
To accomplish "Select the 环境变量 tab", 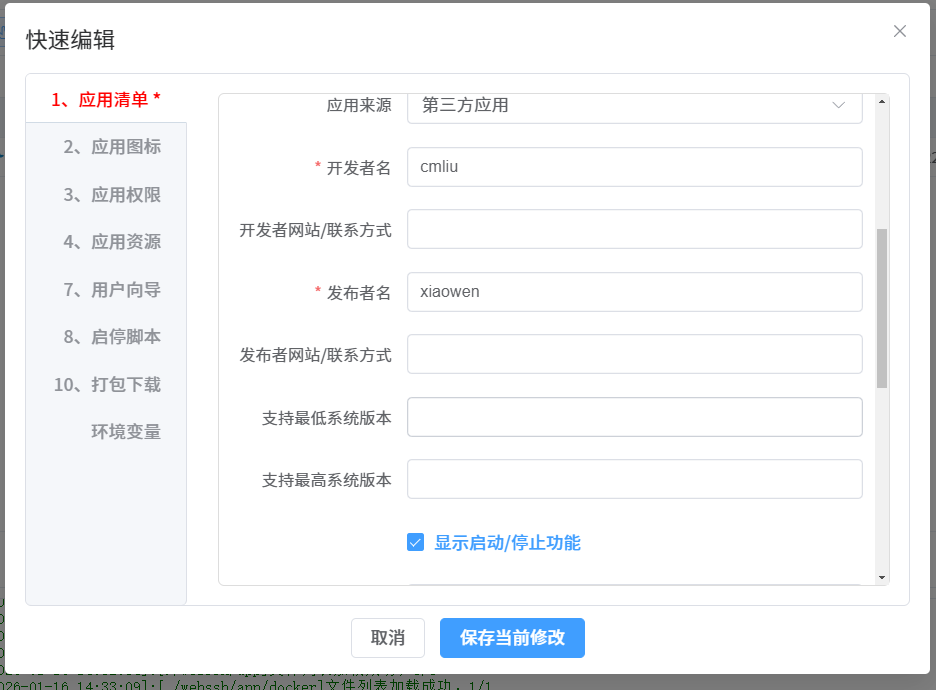I will (x=126, y=432).
